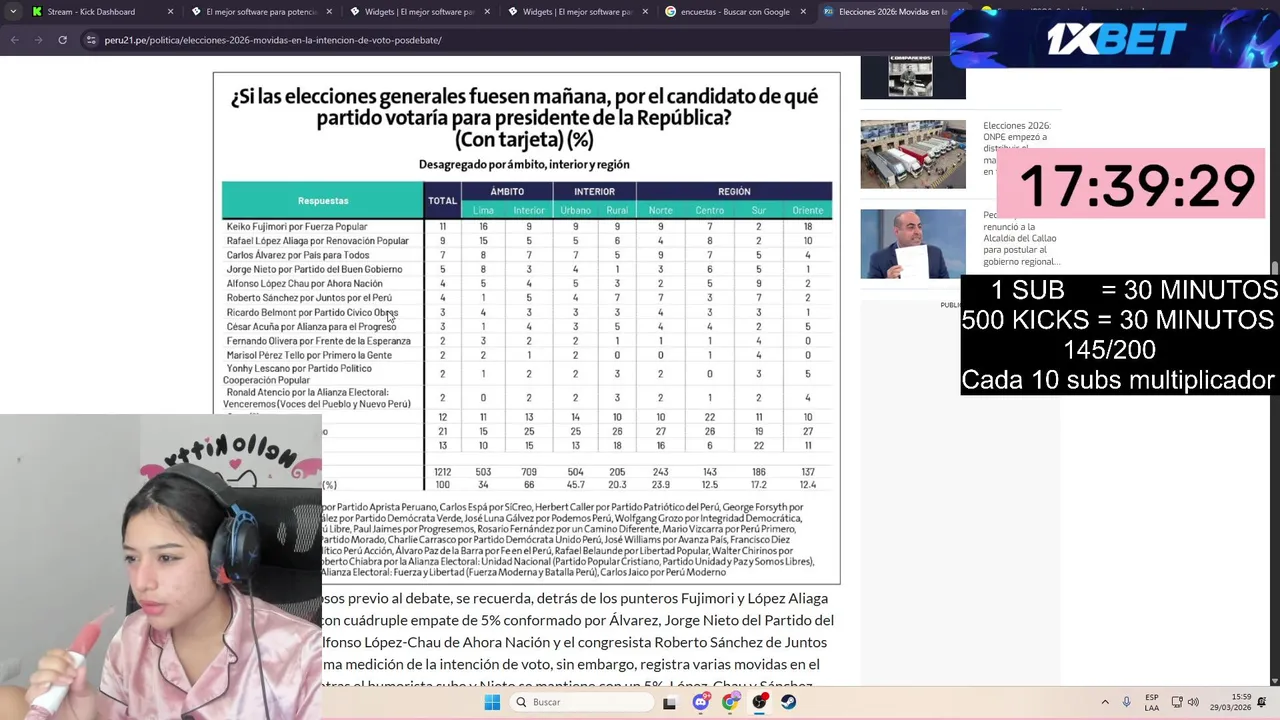This screenshot has width=1280, height=720.
Task: Open the volume tray icon
Action: pyautogui.click(x=1195, y=702)
